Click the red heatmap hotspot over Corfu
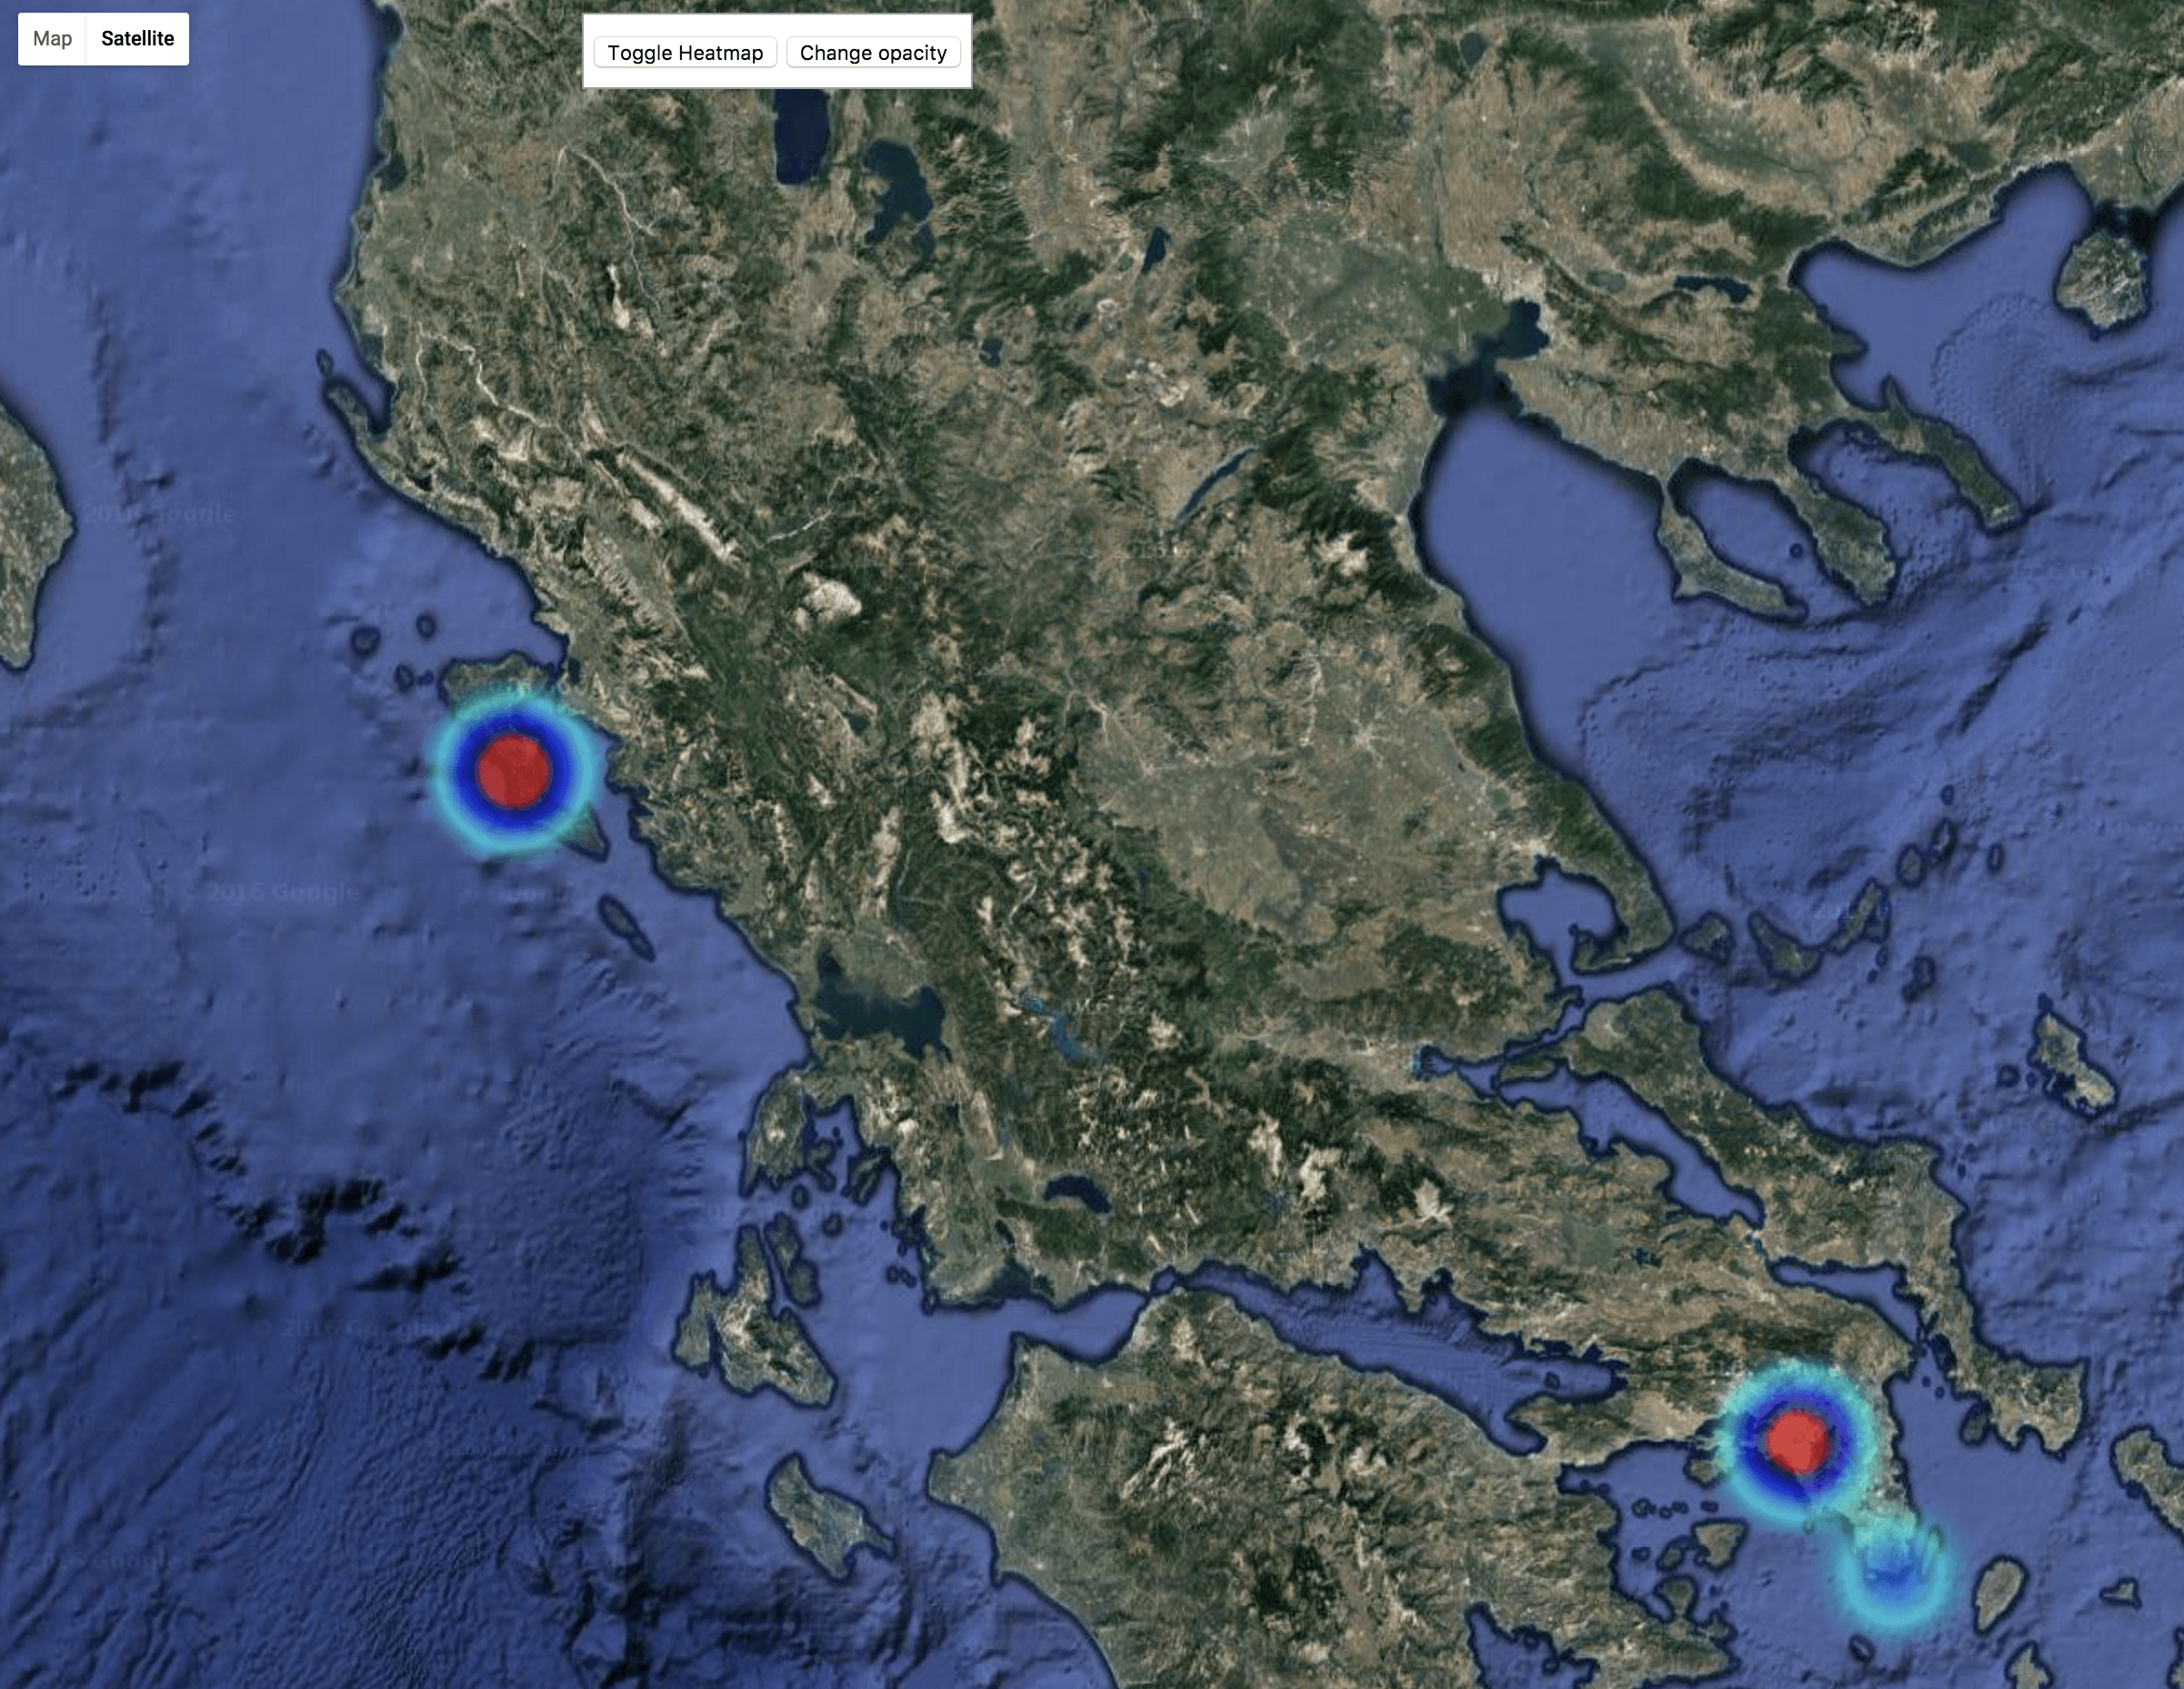Screen dimensions: 2184x1689 (514, 772)
